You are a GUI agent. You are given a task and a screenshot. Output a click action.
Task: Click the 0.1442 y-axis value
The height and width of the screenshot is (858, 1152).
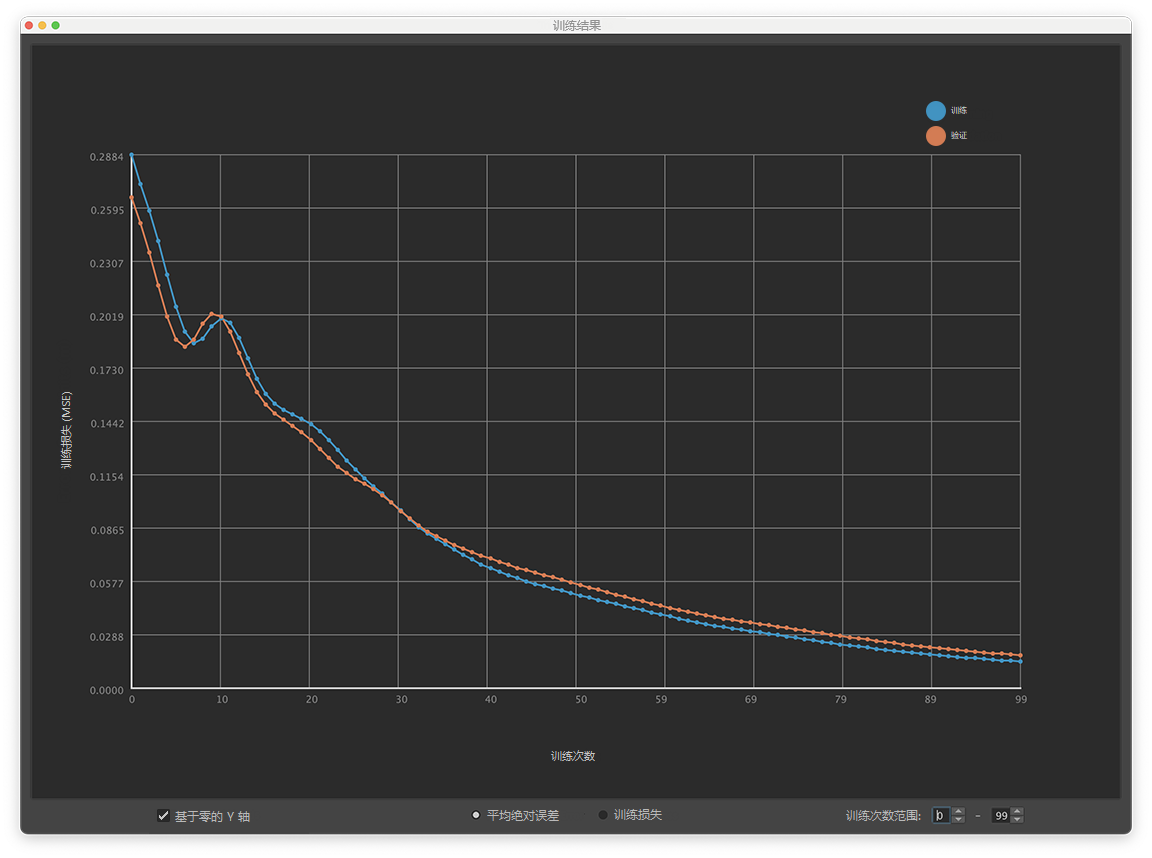pos(107,424)
